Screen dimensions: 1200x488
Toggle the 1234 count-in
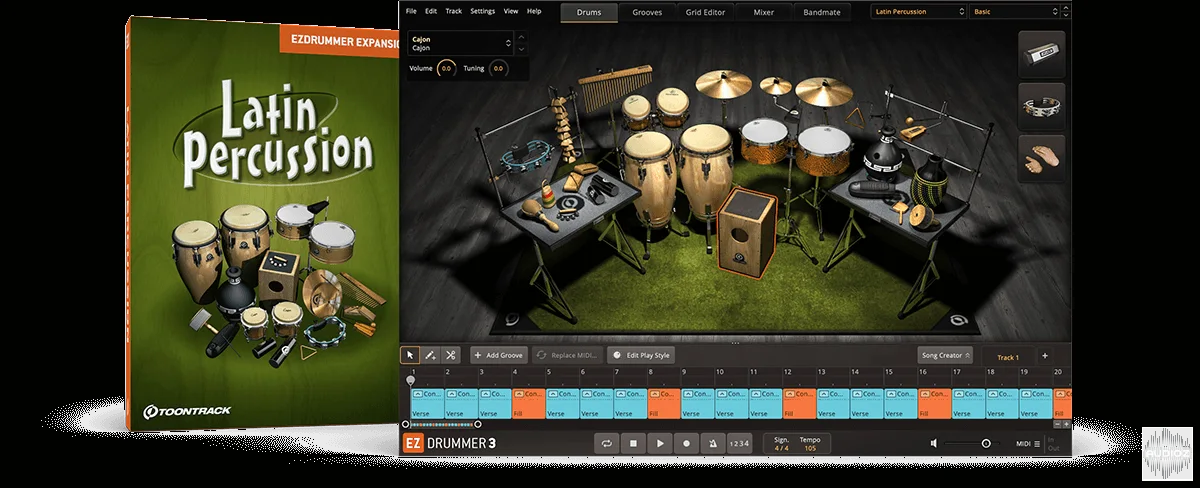(x=738, y=443)
